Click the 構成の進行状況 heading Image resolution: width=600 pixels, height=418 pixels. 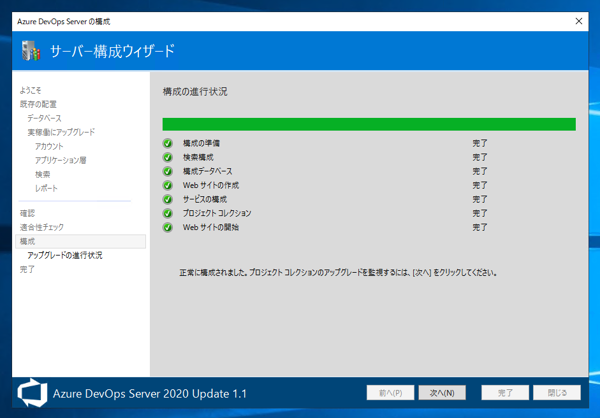195,92
